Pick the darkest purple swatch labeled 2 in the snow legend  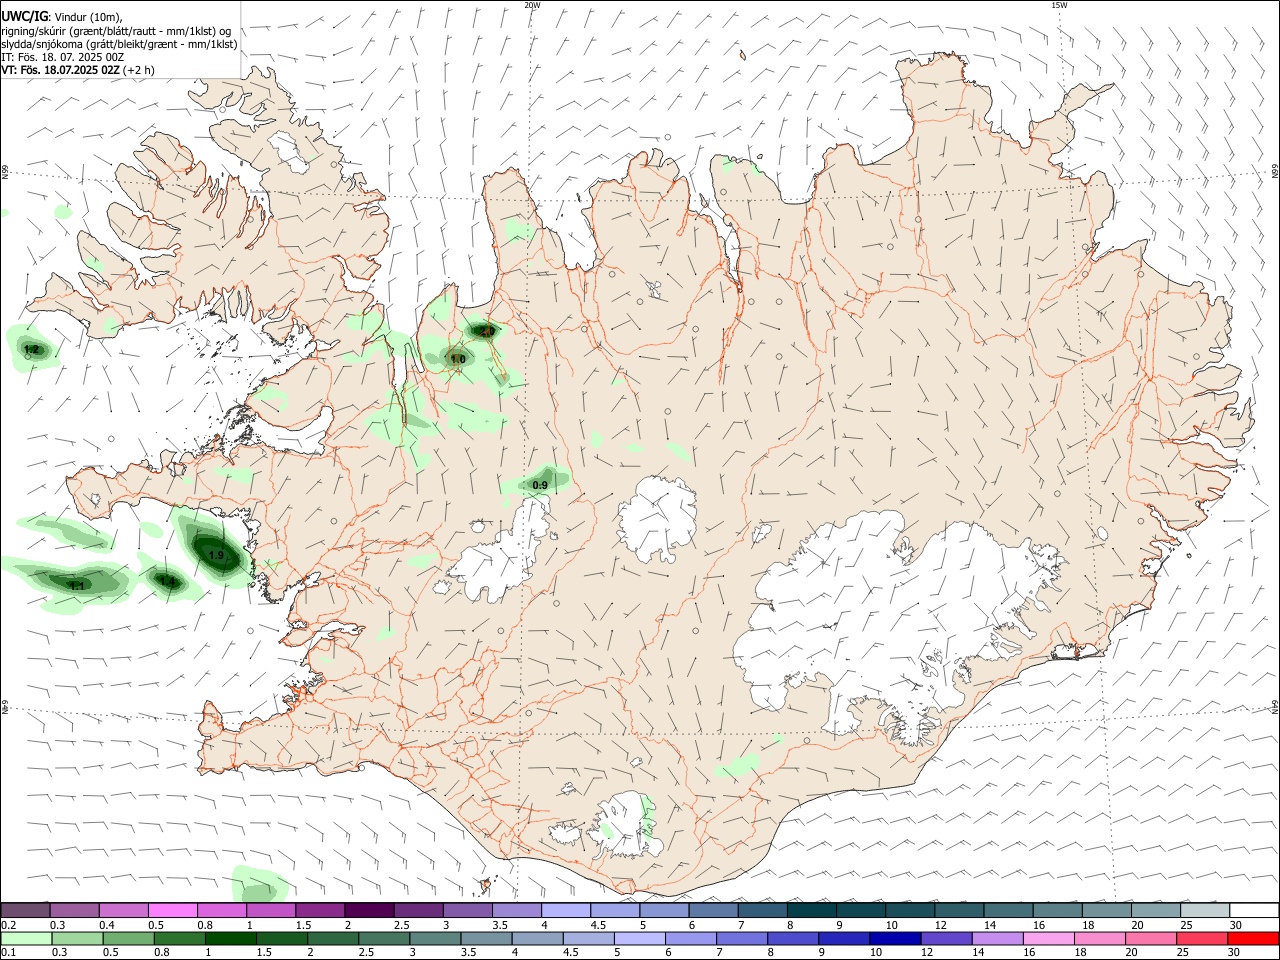pos(369,910)
